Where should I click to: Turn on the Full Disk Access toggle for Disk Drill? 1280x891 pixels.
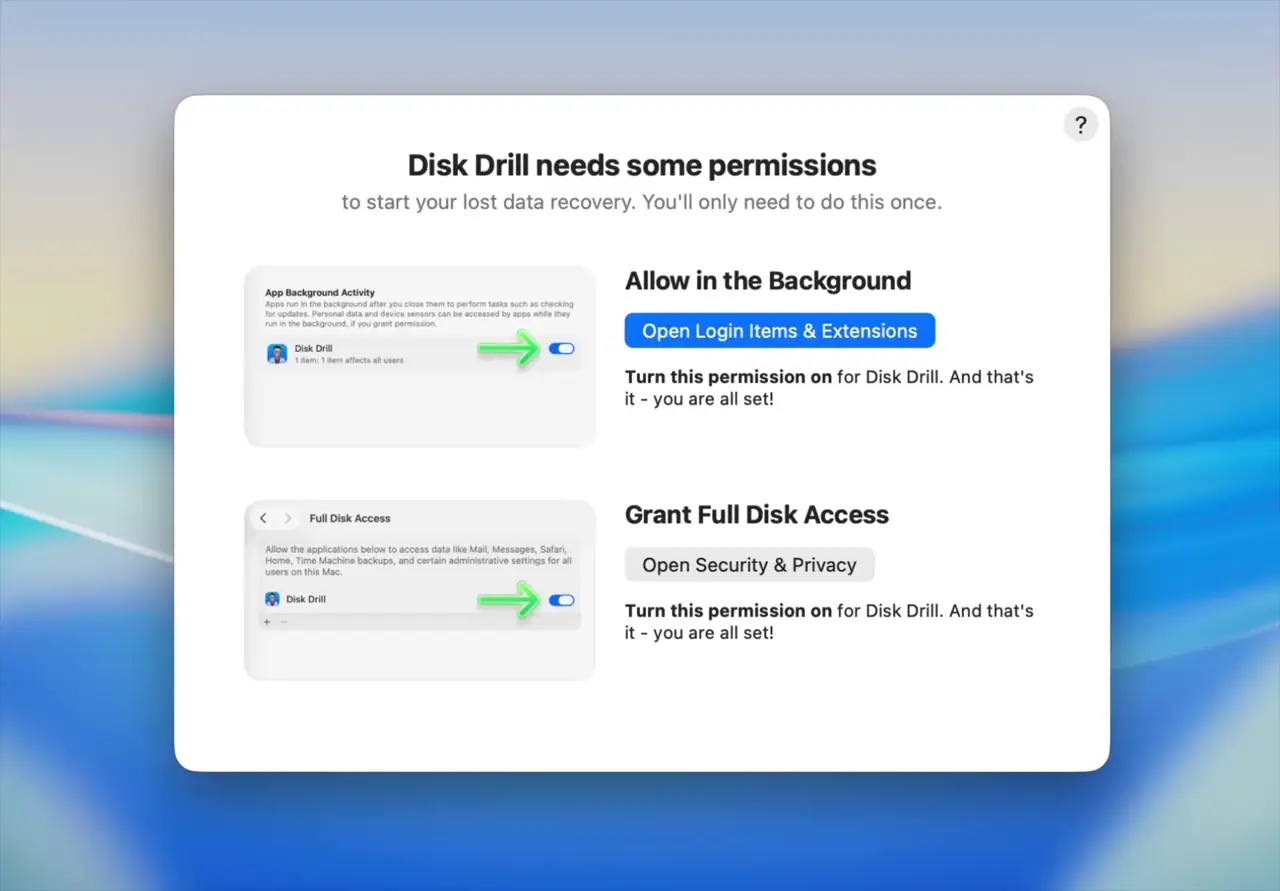(561, 599)
